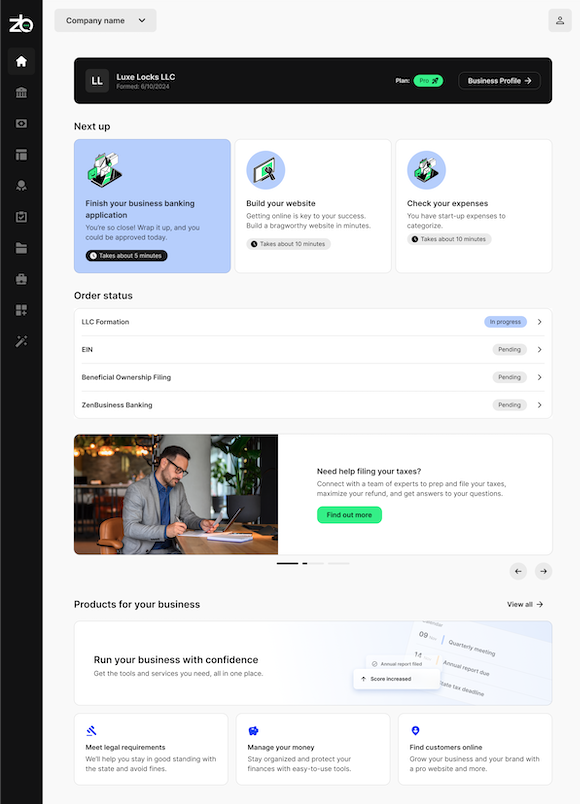Select the third carousel progress indicator
This screenshot has width=580, height=804.
[x=338, y=564]
